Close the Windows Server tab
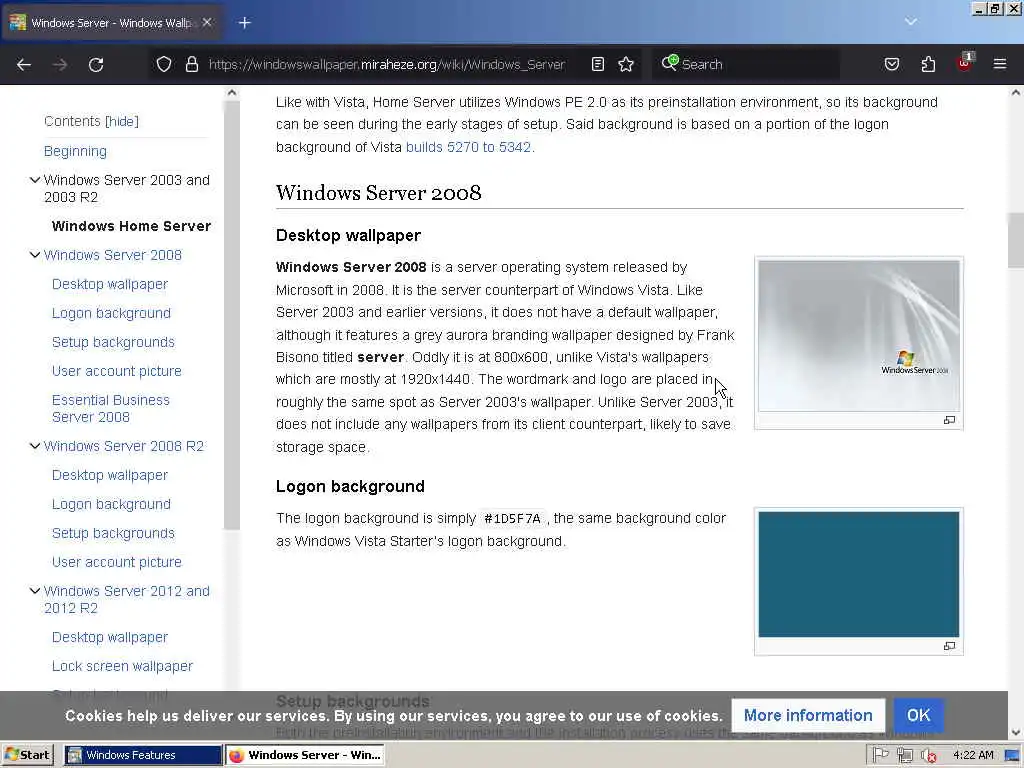Viewport: 1024px width, 768px height. coord(207,22)
